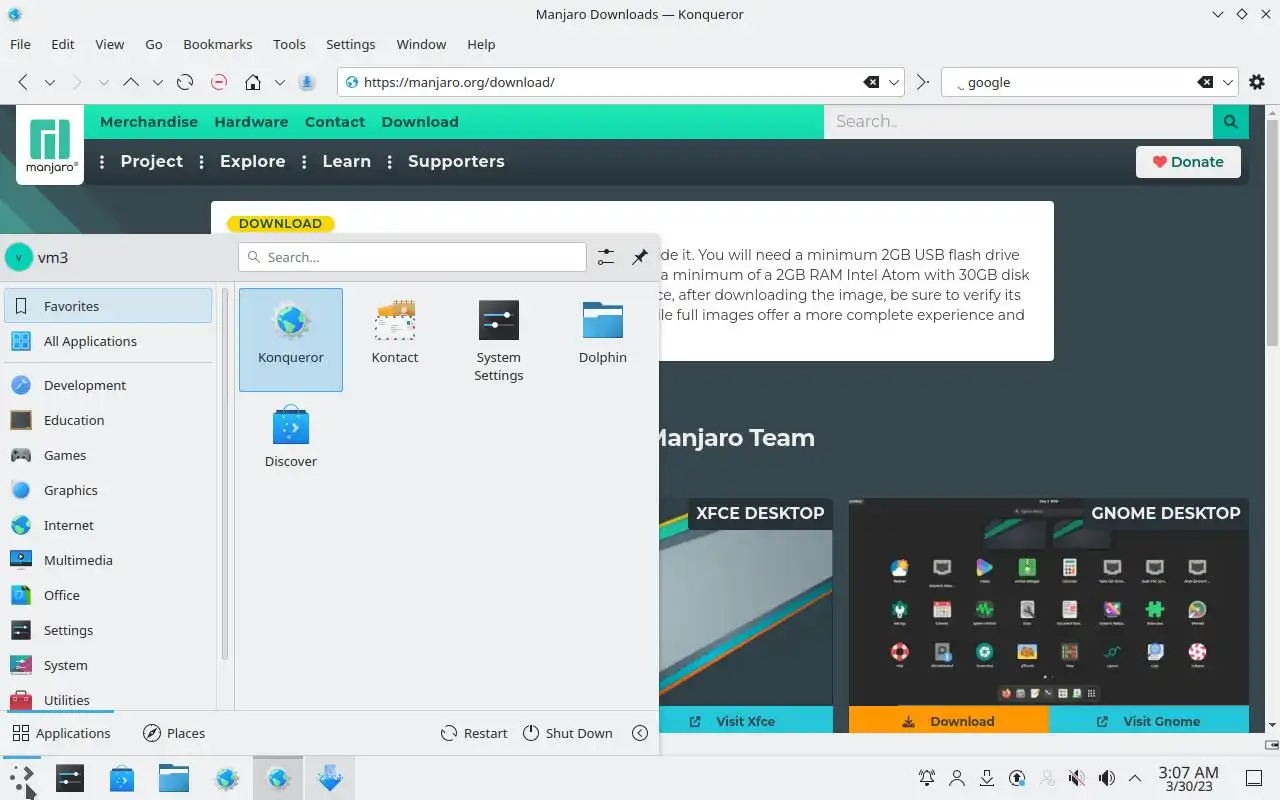Launch Konqueror from the Favorites grid
The width and height of the screenshot is (1280, 800).
[291, 339]
